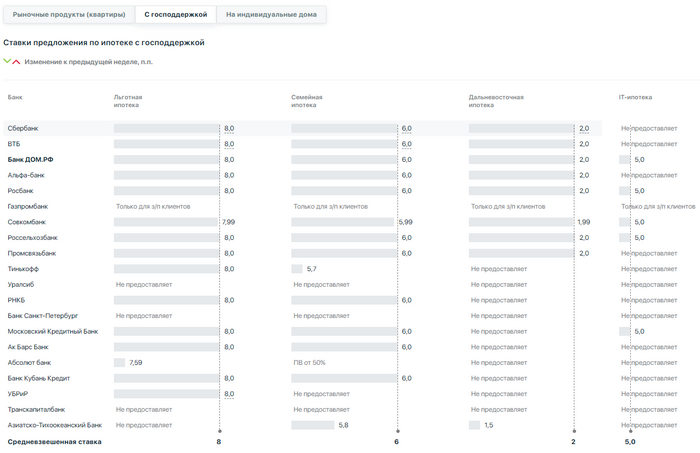
Task: Click Совкомбанк's 1,99 Far East rate
Action: coord(583,222)
